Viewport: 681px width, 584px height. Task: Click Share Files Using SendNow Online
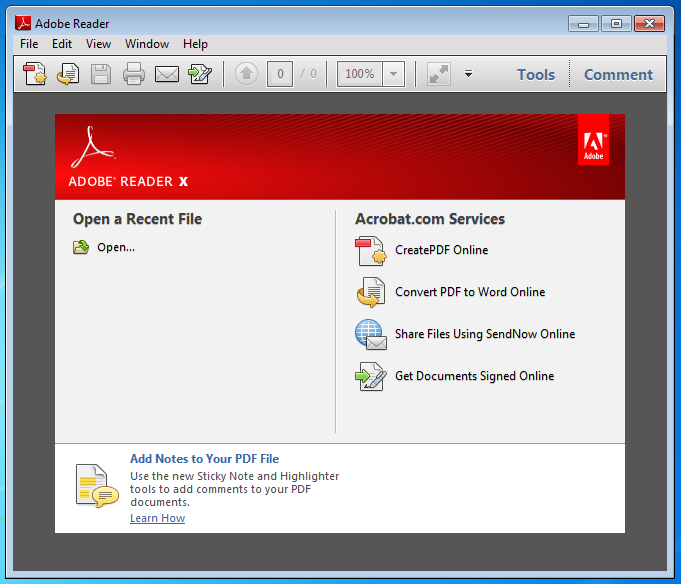point(485,334)
